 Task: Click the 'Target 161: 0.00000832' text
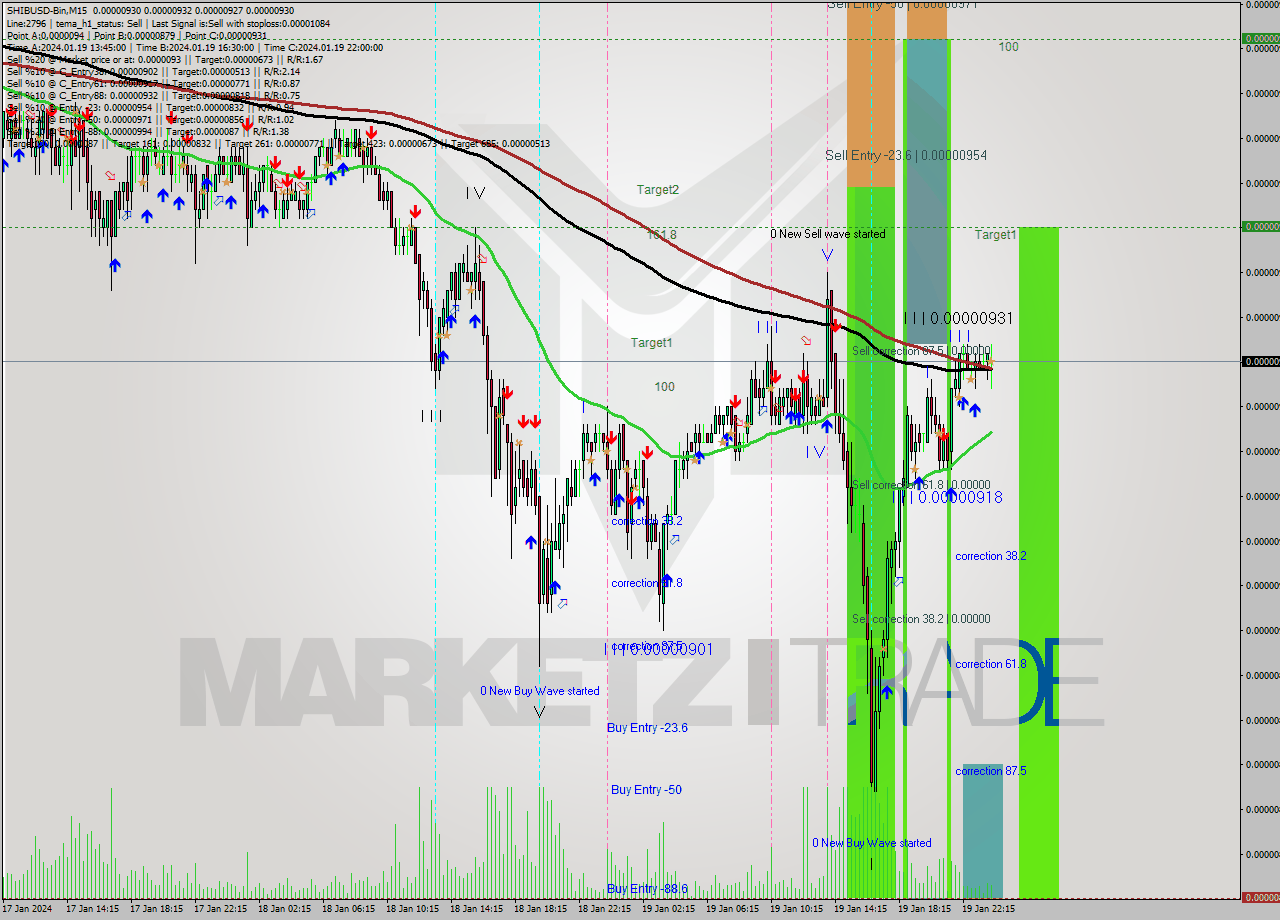pyautogui.click(x=161, y=143)
